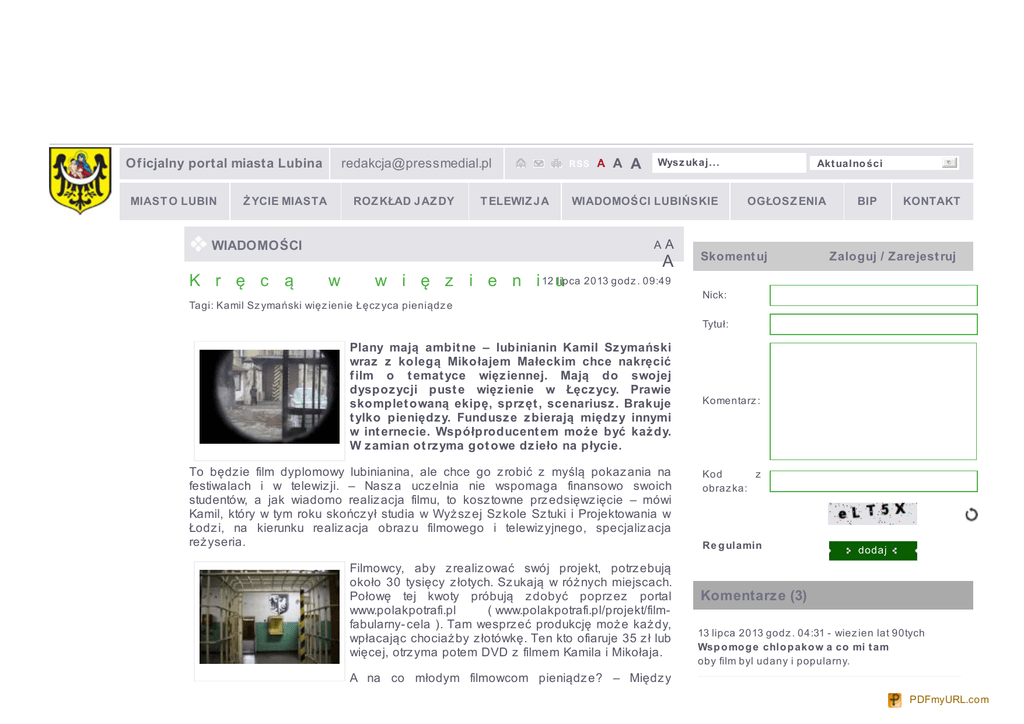The height and width of the screenshot is (724, 1024).
Task: Click the home icon in the top toolbar
Action: click(521, 163)
